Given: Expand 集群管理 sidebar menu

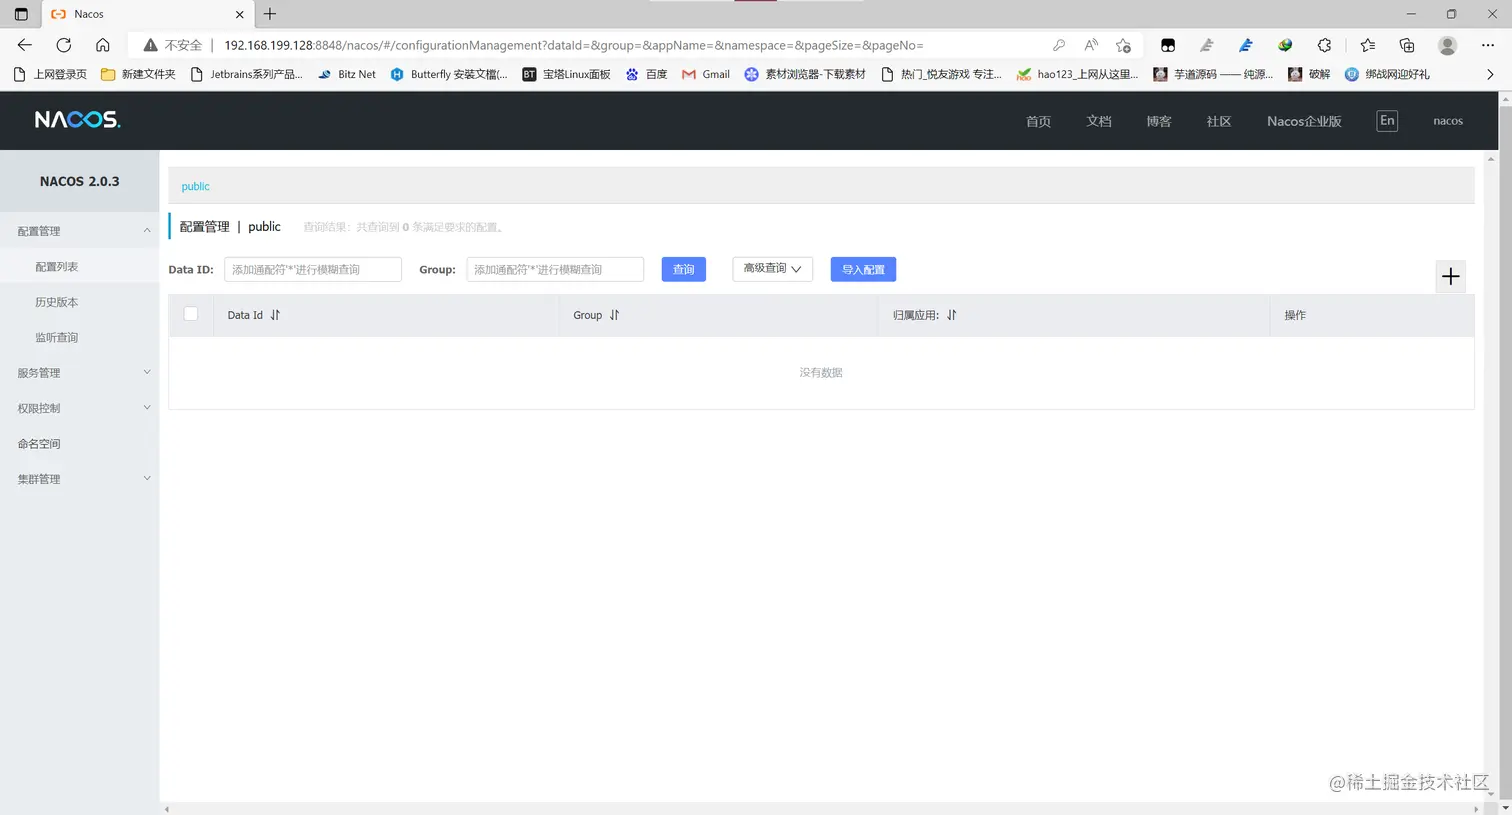Looking at the screenshot, I should [x=79, y=479].
